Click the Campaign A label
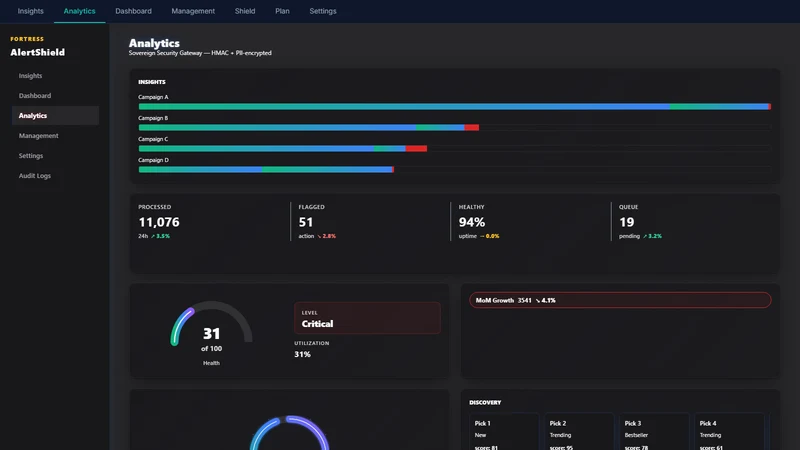Image resolution: width=800 pixels, height=450 pixels. click(x=153, y=97)
